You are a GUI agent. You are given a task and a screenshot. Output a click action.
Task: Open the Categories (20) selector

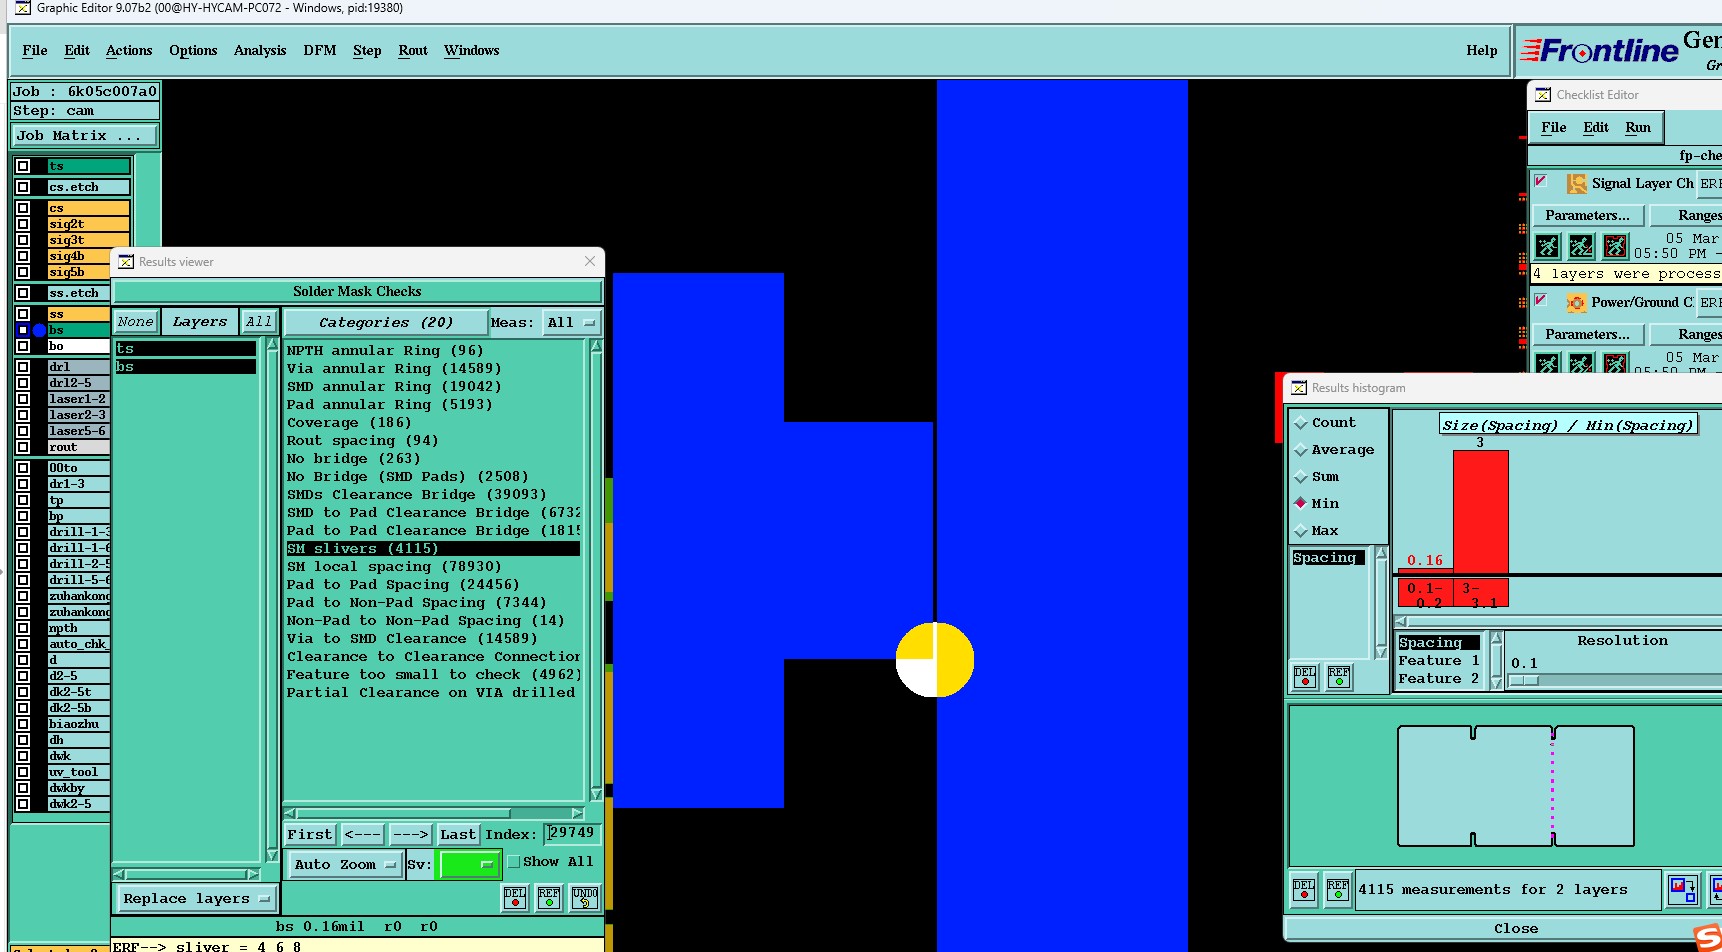pos(386,323)
